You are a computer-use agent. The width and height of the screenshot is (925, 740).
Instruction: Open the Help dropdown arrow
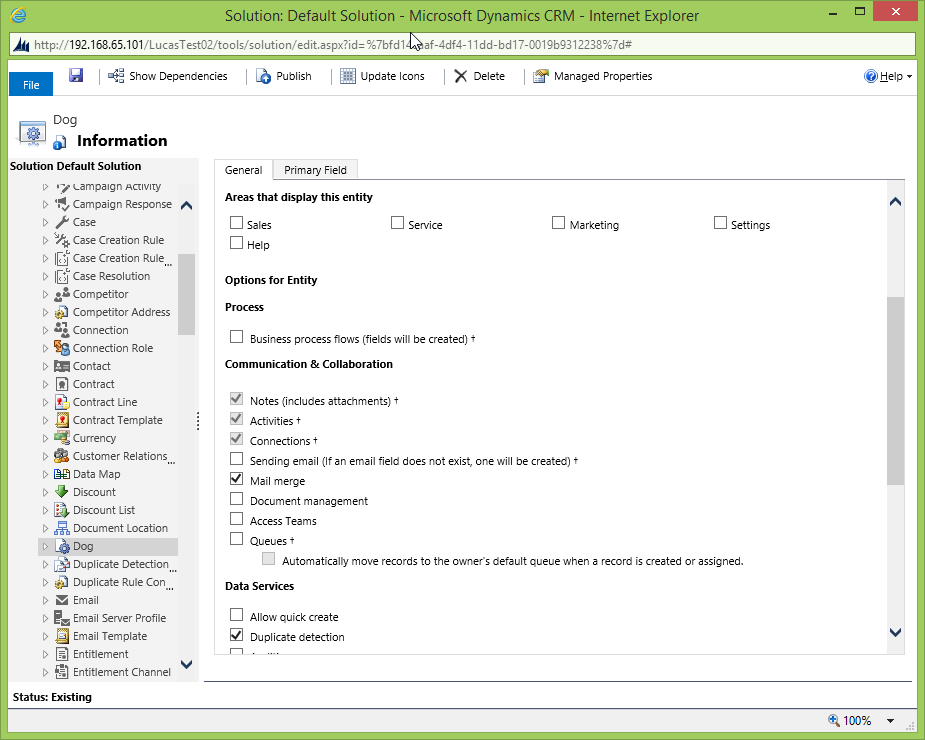909,77
